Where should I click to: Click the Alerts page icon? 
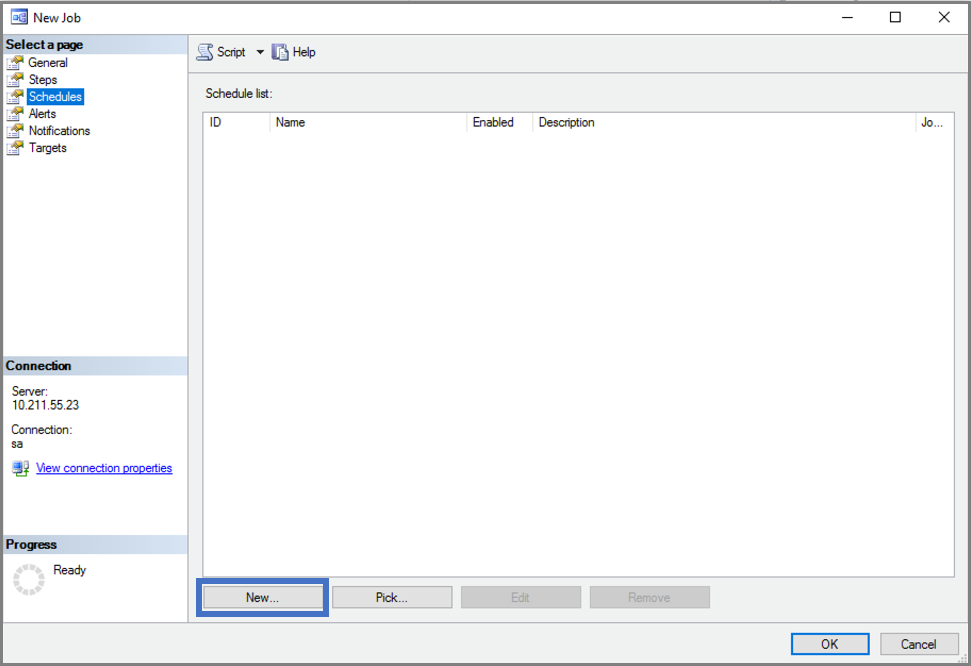click(x=15, y=114)
